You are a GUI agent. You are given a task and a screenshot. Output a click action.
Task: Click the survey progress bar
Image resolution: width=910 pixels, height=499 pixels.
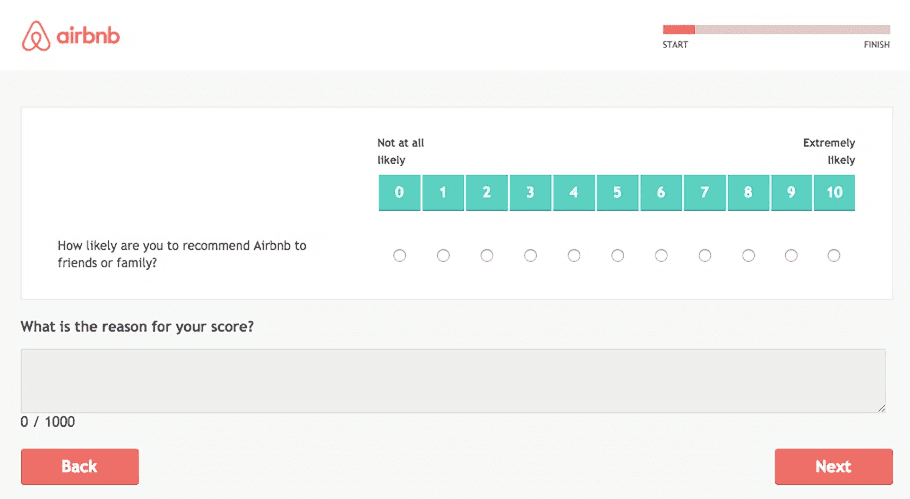[776, 30]
